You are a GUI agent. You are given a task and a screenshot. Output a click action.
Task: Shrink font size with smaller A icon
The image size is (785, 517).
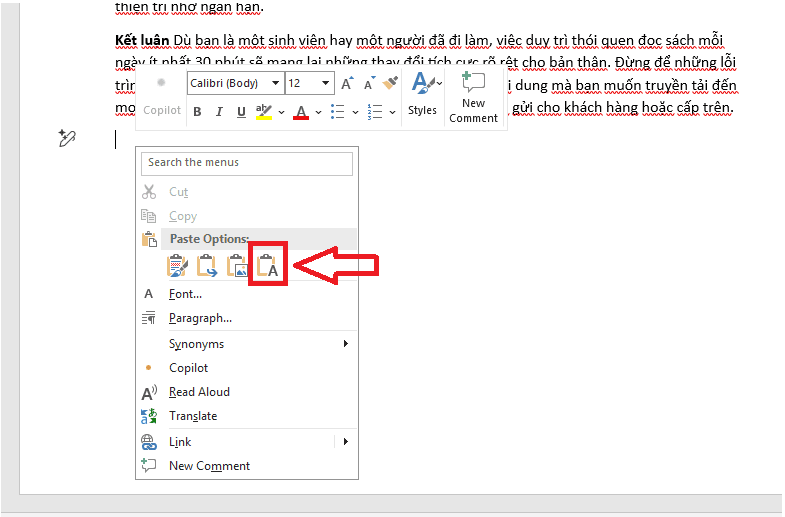[x=368, y=84]
